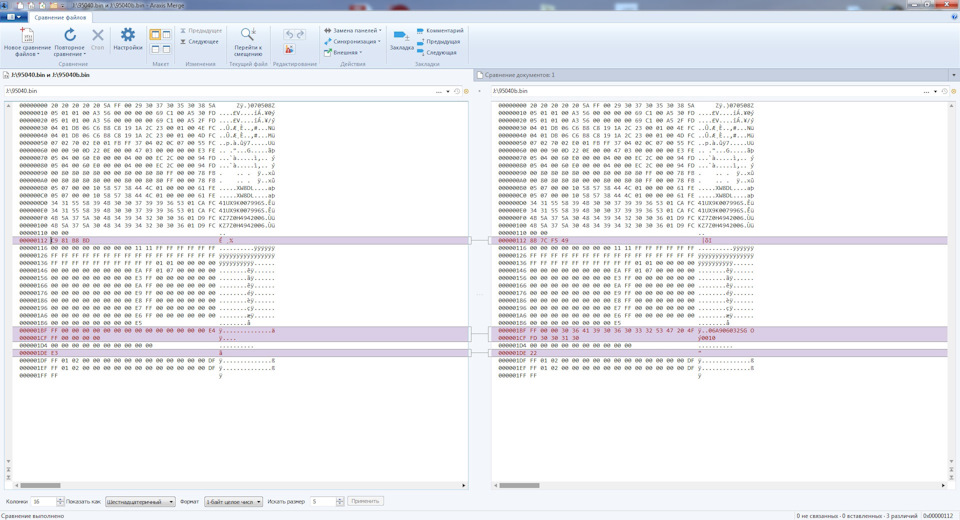
Task: Go to Предыдущая bookmark
Action: point(438,42)
